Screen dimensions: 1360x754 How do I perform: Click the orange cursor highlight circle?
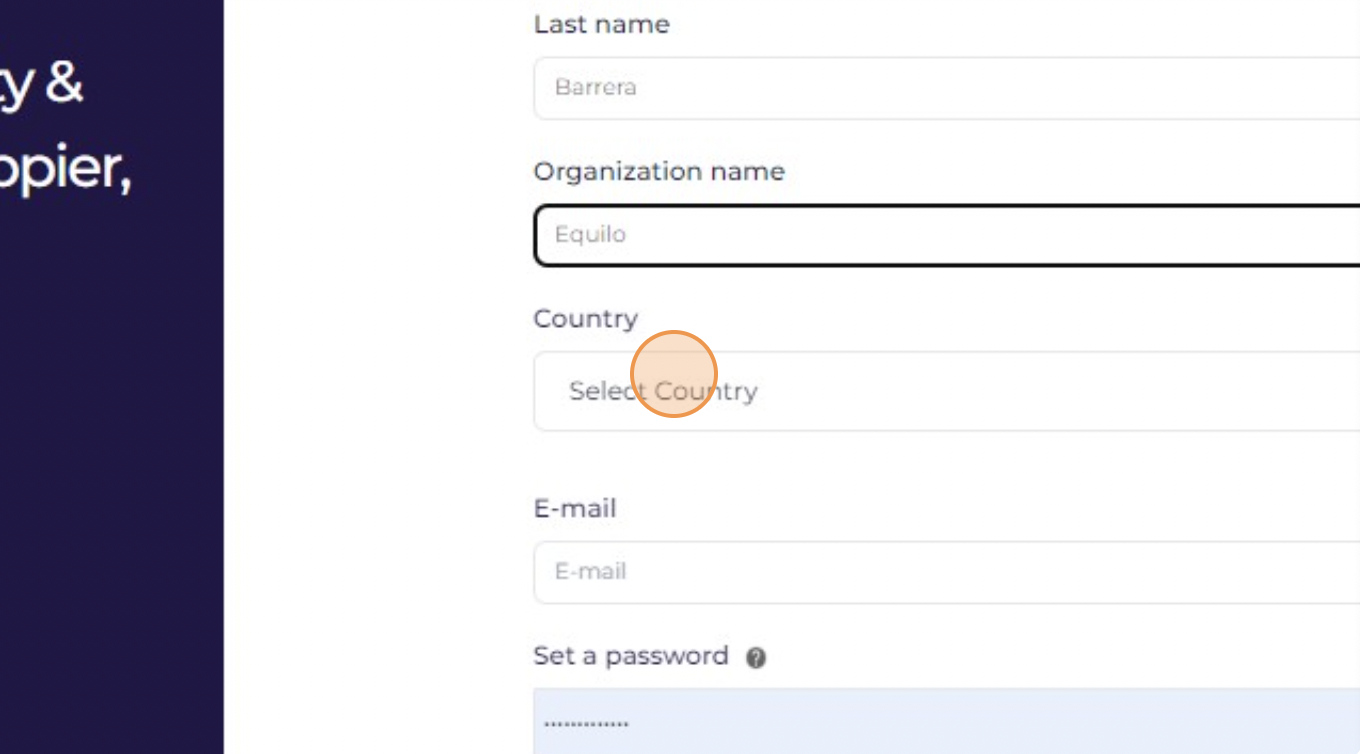tap(674, 374)
